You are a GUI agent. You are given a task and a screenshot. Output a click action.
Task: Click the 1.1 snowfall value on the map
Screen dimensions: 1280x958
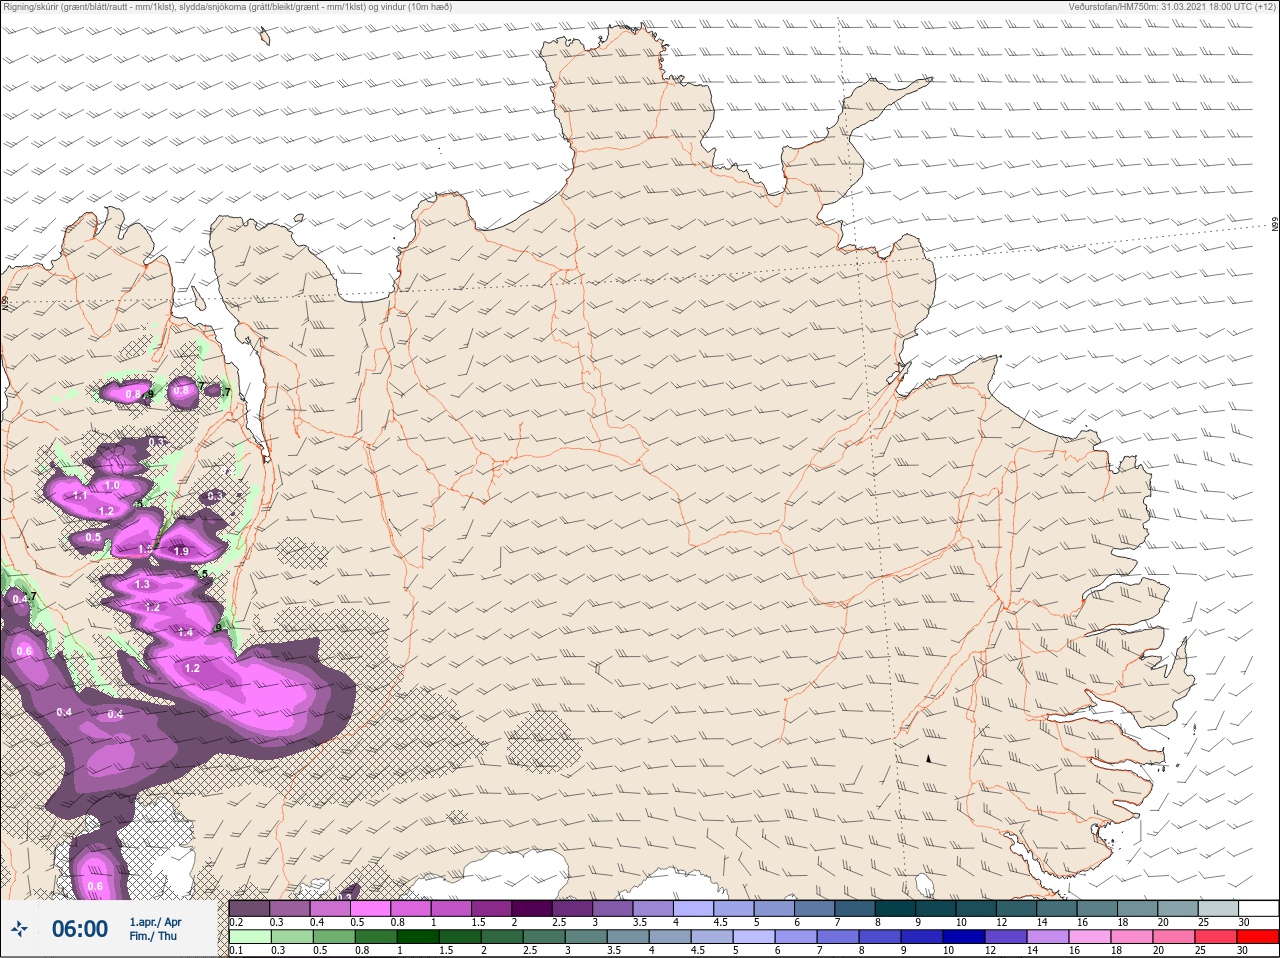(x=81, y=496)
